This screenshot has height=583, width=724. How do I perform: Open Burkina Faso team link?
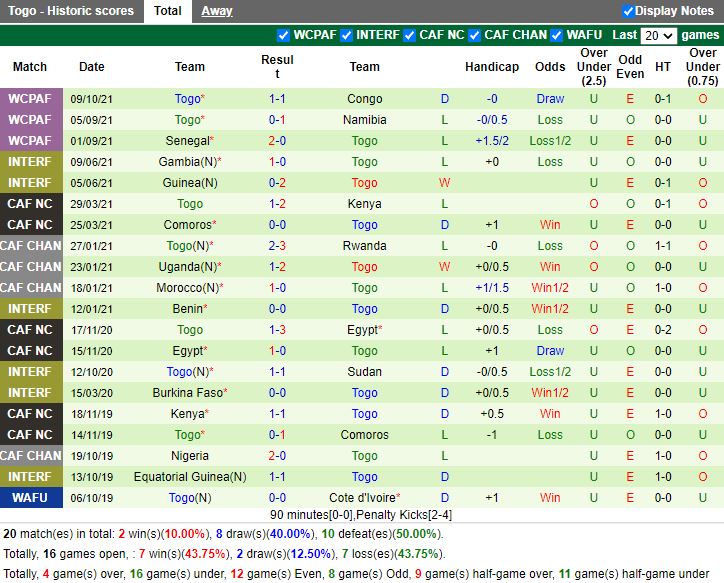188,393
